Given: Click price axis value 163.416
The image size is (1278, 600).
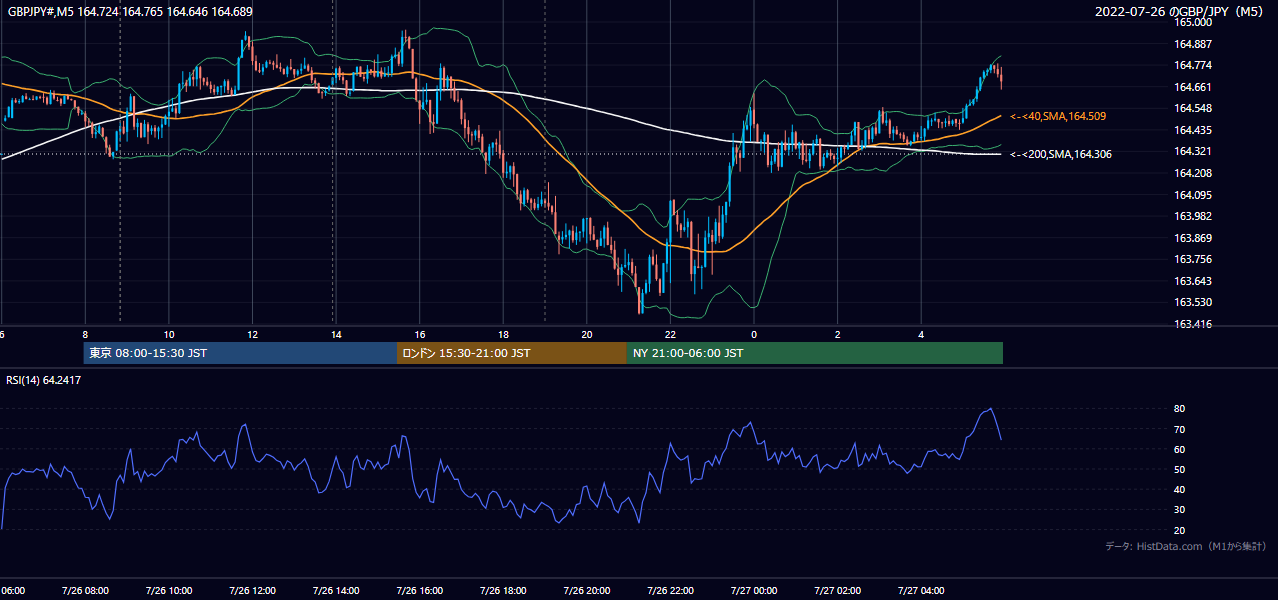Looking at the screenshot, I should (1193, 324).
